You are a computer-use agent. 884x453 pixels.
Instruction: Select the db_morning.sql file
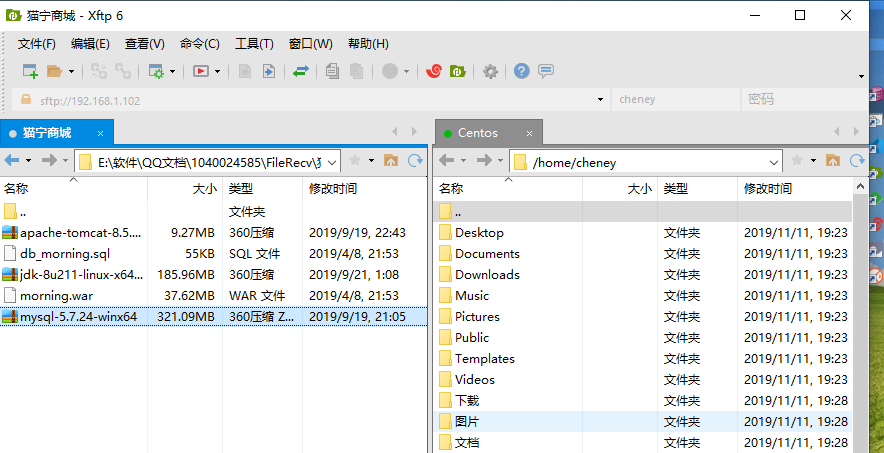coord(213,254)
